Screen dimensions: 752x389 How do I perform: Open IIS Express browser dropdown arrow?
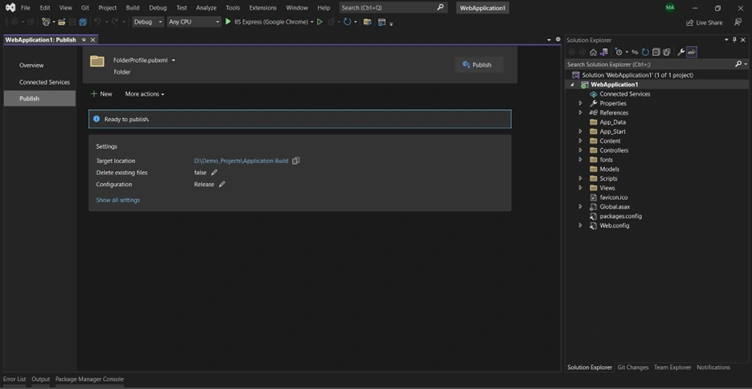tap(312, 22)
